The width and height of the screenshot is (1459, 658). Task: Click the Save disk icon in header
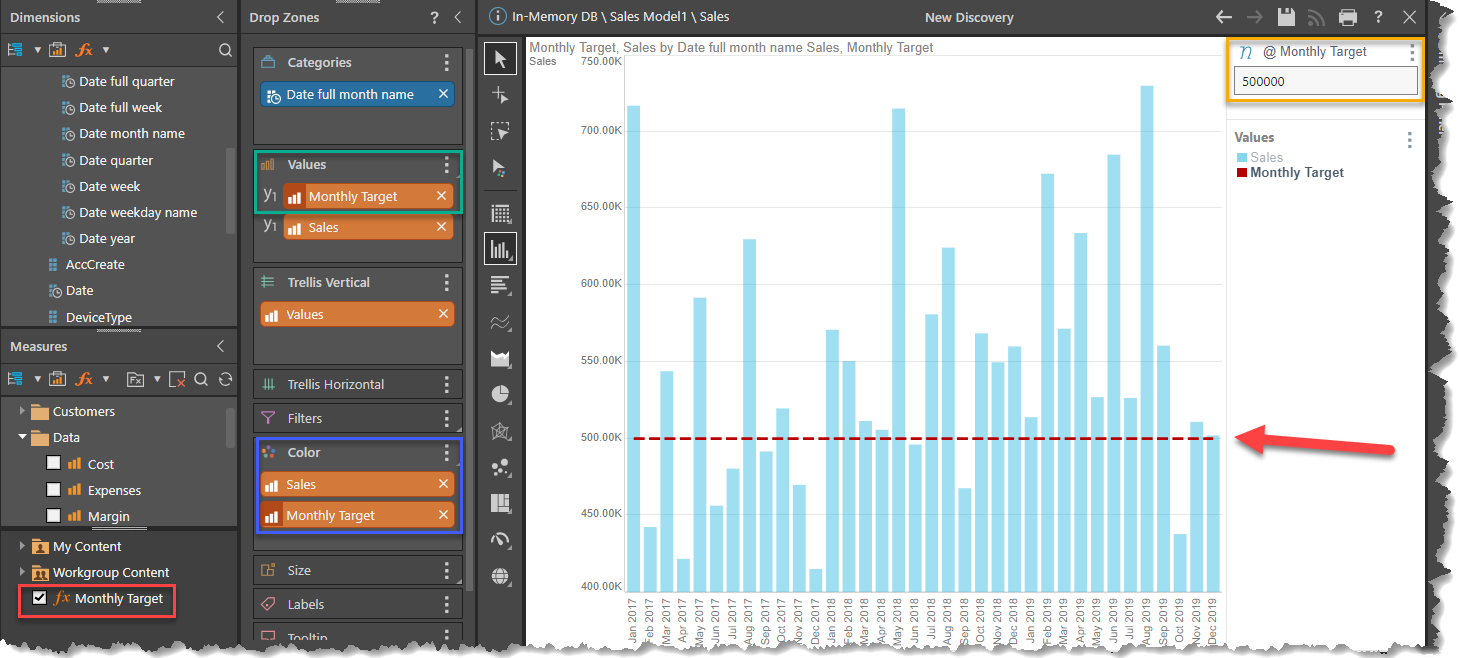(1287, 17)
